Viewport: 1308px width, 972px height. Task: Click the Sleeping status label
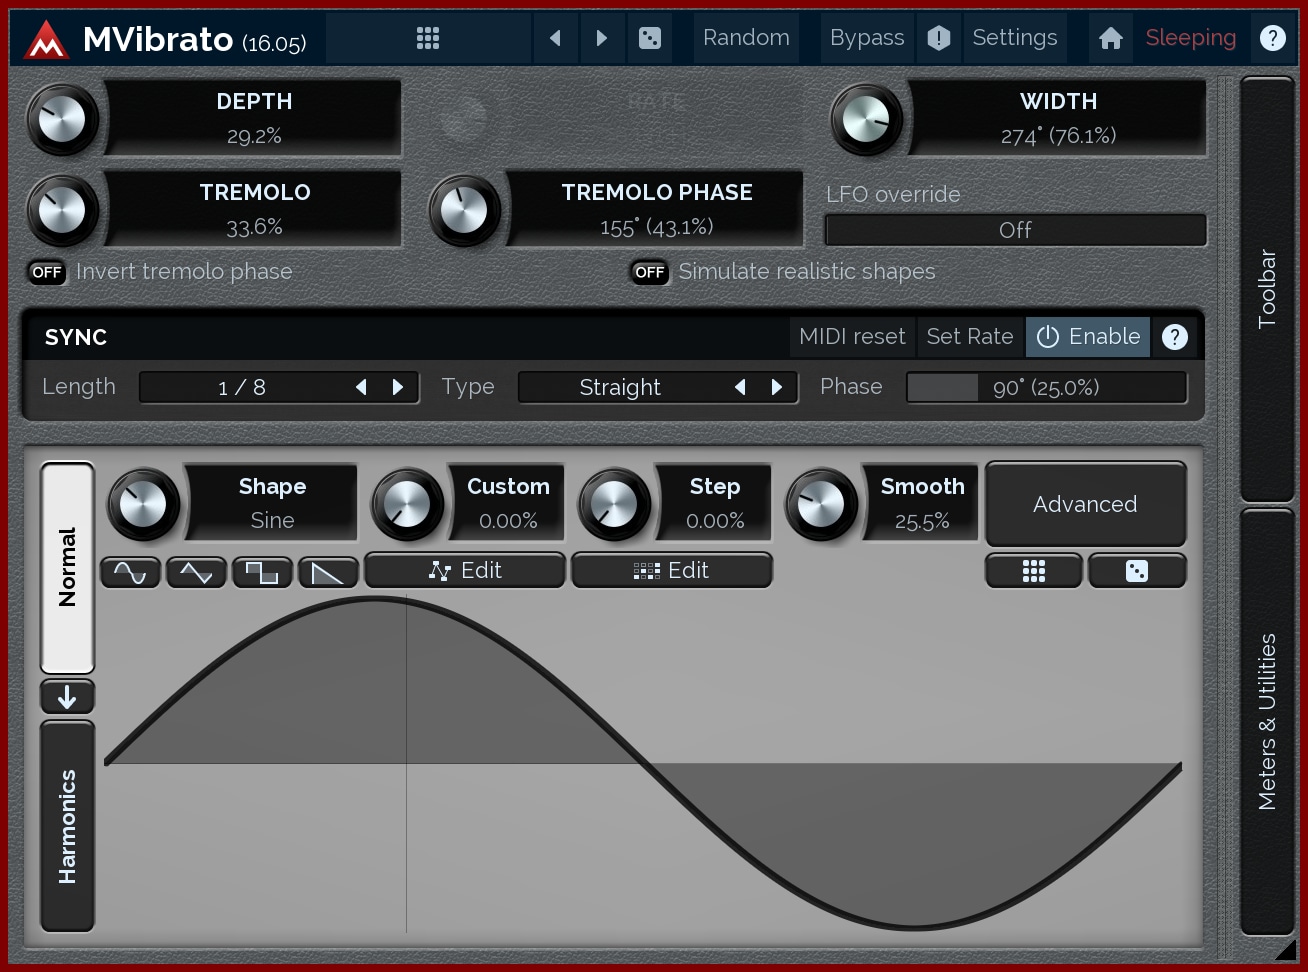1191,38
